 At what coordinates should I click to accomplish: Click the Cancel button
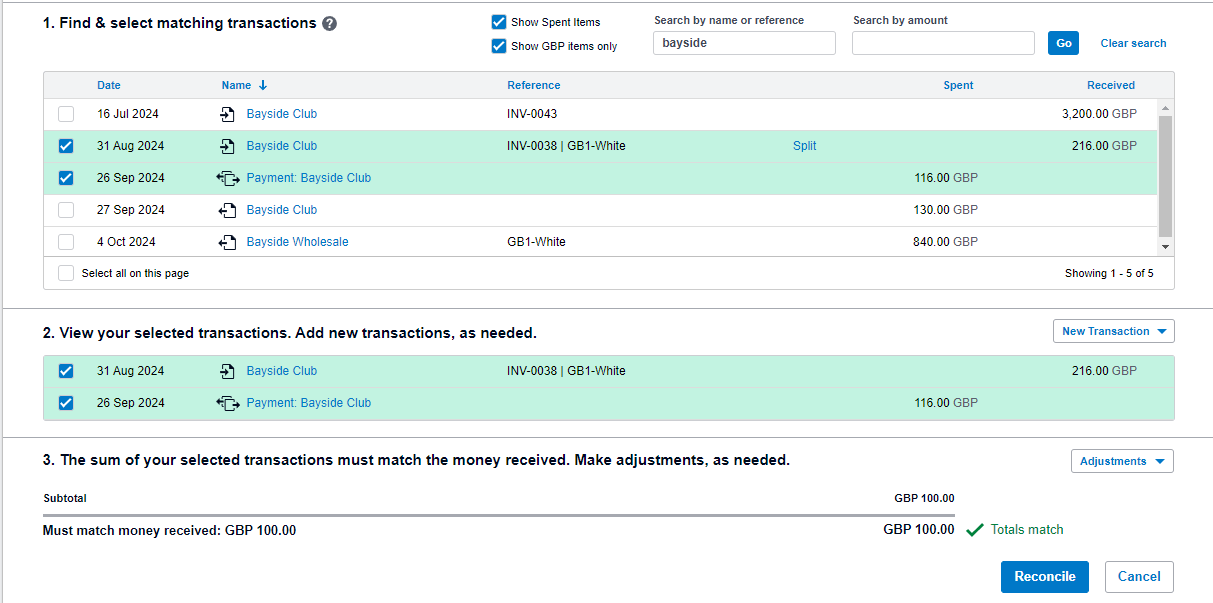pyautogui.click(x=1139, y=576)
